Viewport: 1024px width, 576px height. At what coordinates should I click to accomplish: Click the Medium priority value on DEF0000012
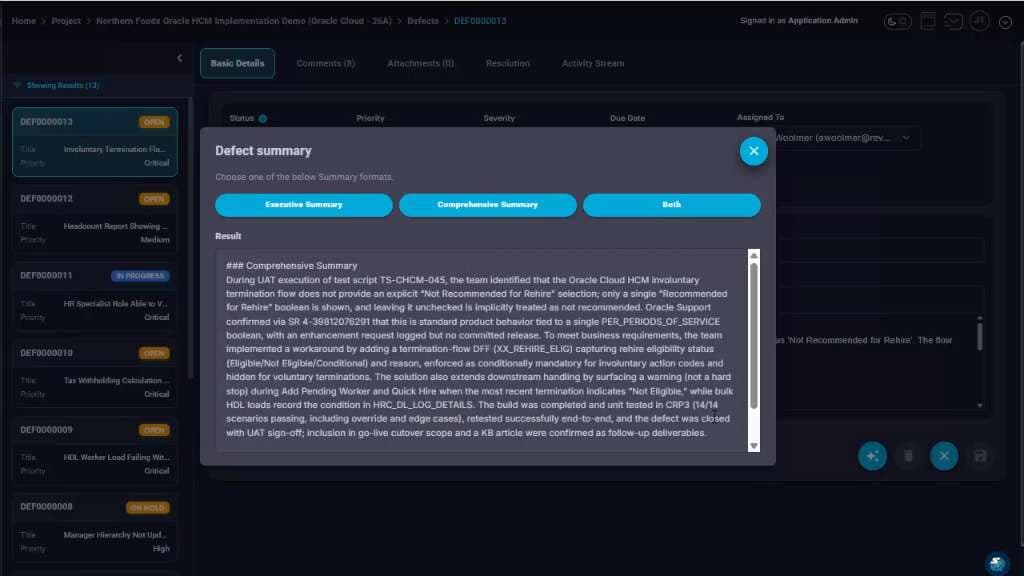click(155, 240)
